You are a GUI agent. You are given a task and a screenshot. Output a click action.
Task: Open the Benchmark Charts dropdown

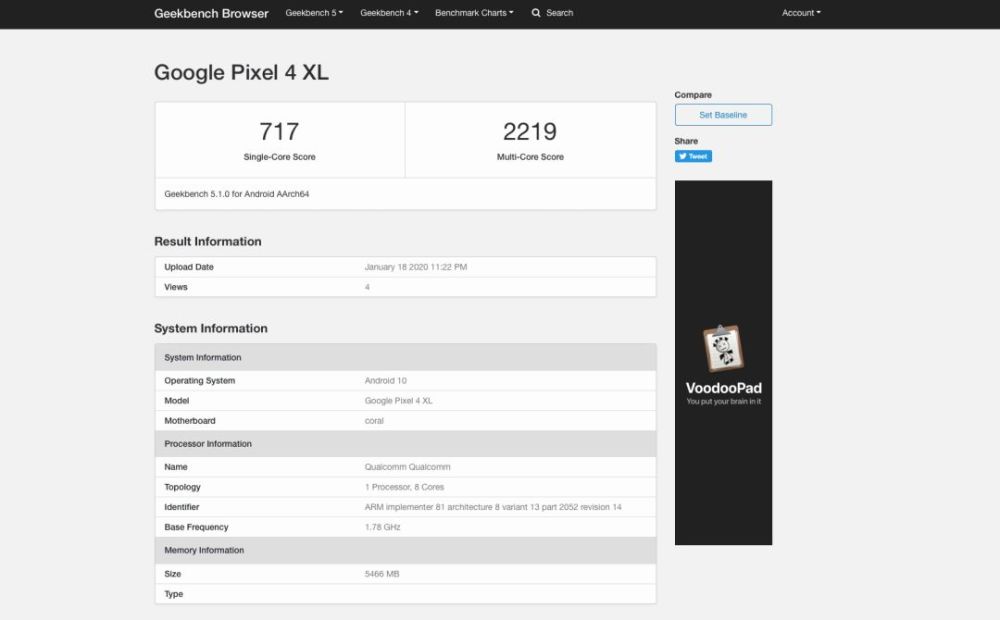(474, 13)
